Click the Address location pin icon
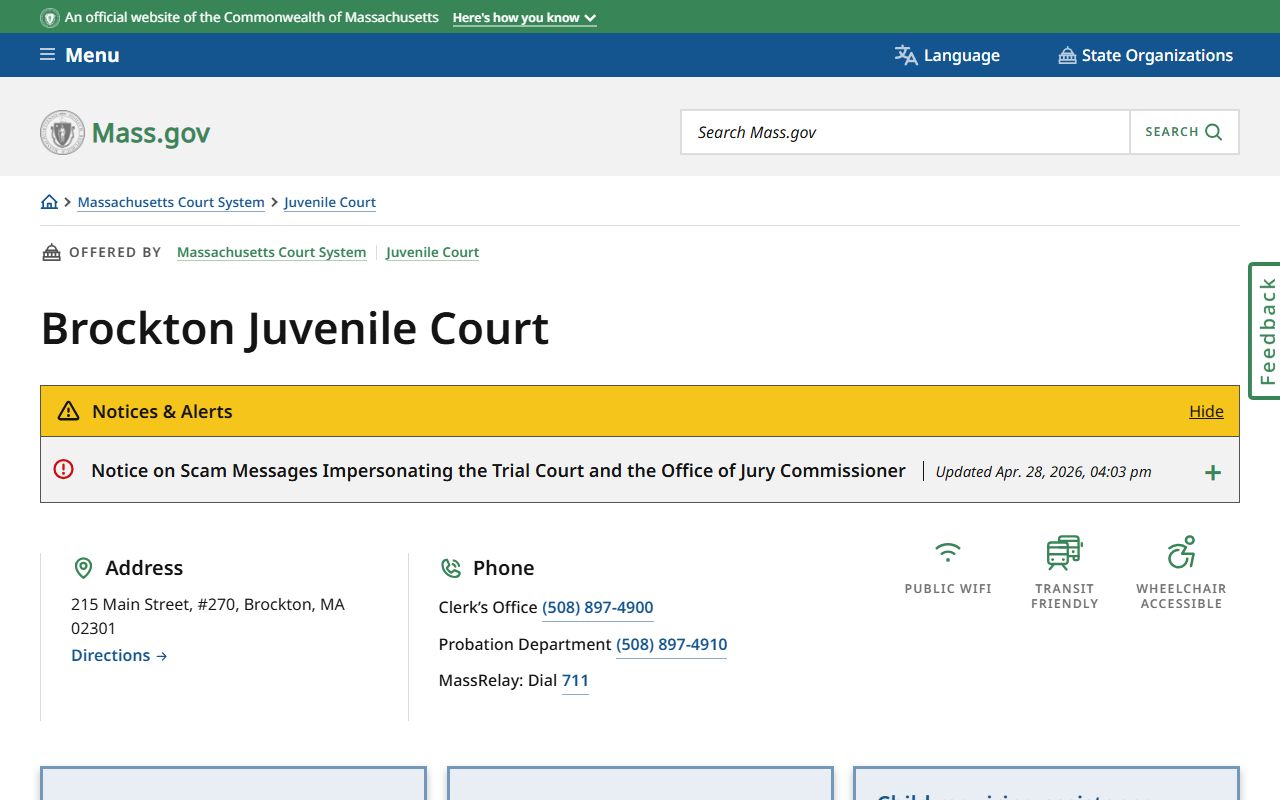 (x=84, y=568)
